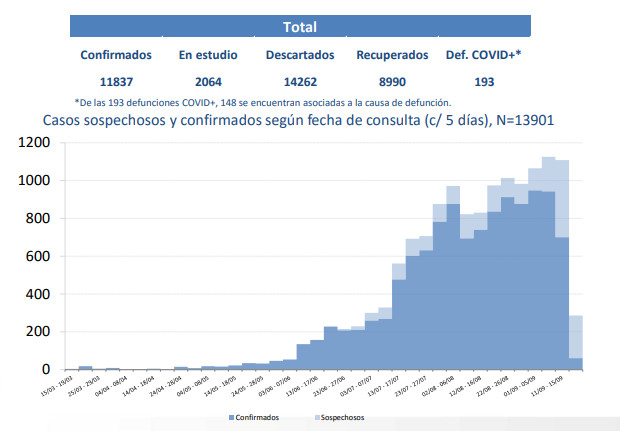Click the Descartados column heading
The image size is (620, 431).
pyautogui.click(x=300, y=56)
